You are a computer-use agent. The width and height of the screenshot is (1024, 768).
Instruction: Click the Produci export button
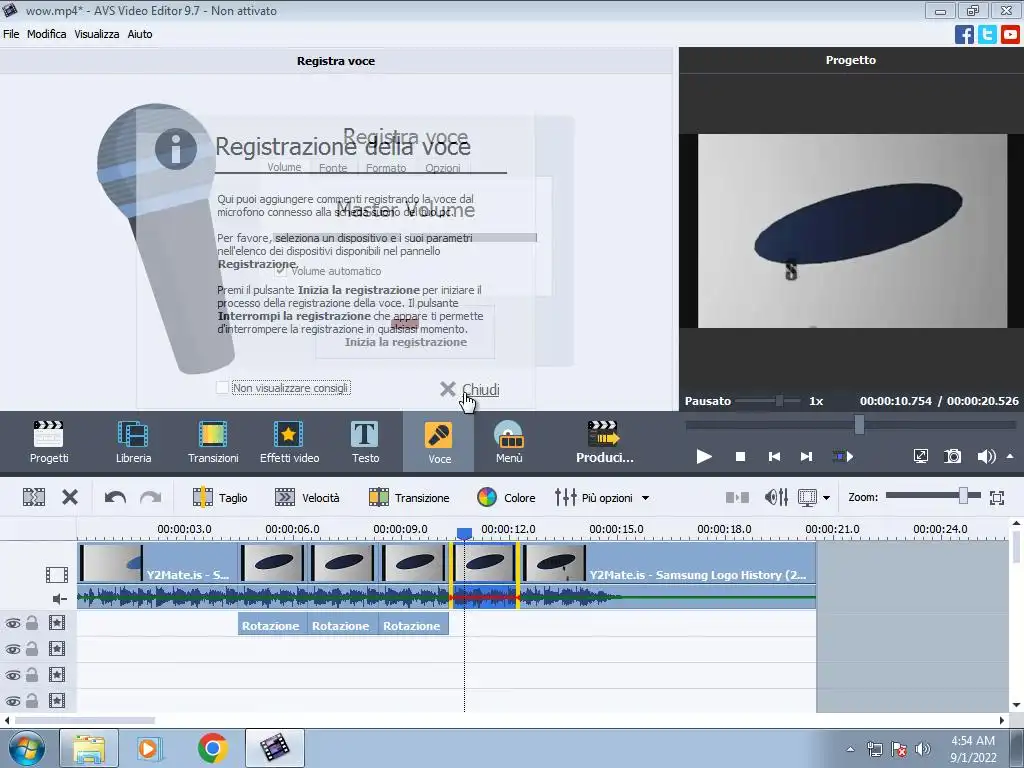tap(604, 442)
